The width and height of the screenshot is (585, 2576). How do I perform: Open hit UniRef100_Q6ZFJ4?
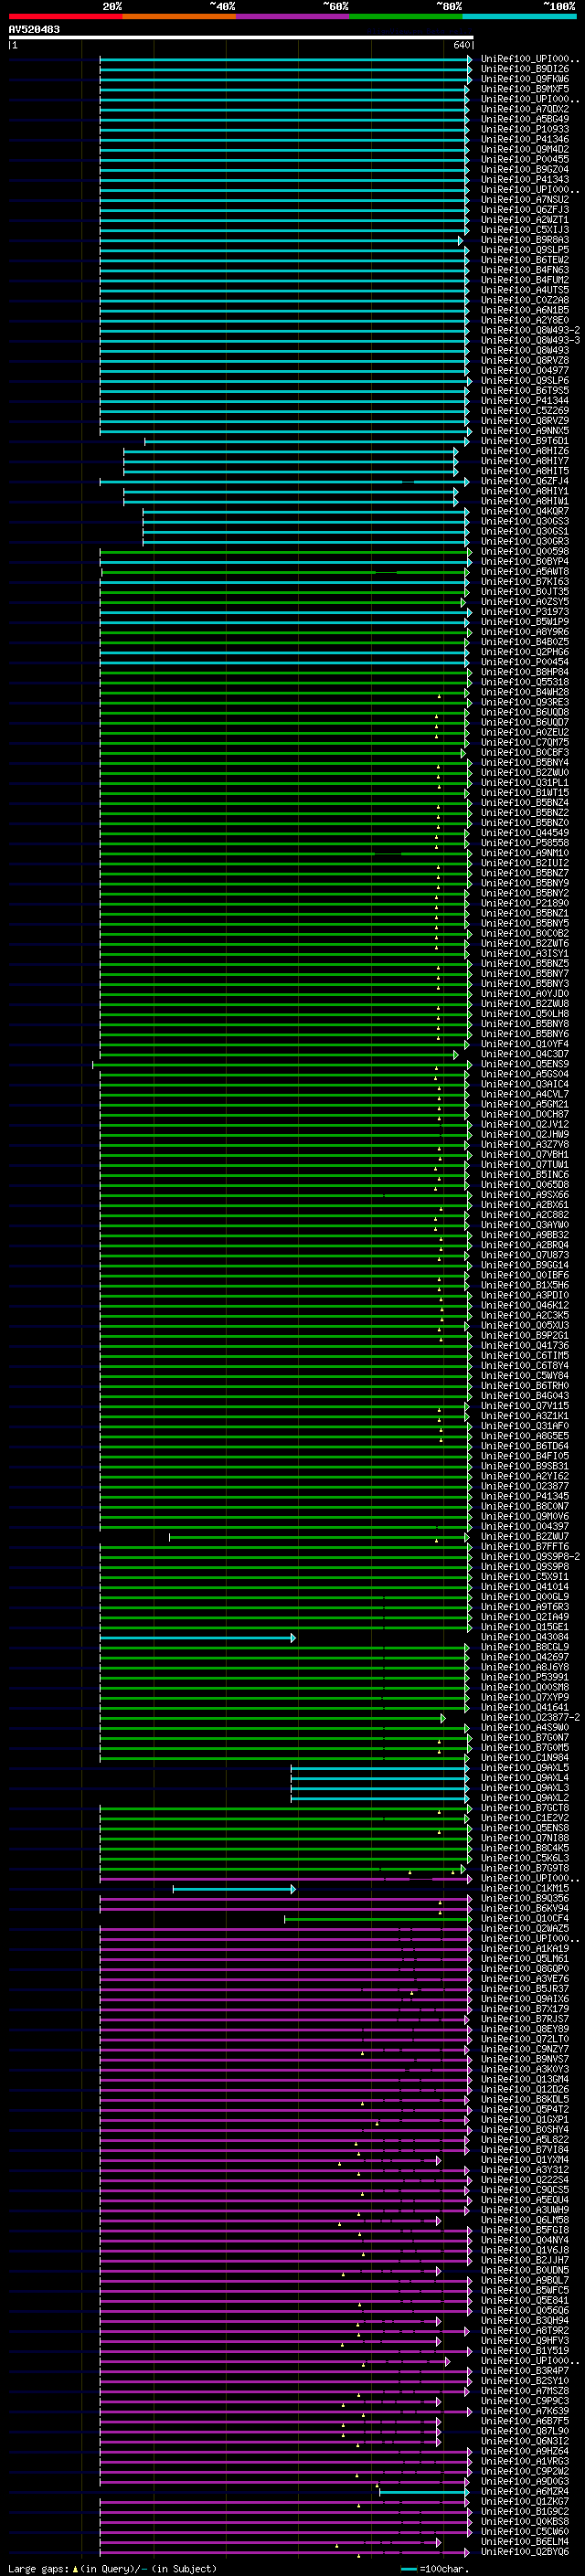pyautogui.click(x=525, y=481)
